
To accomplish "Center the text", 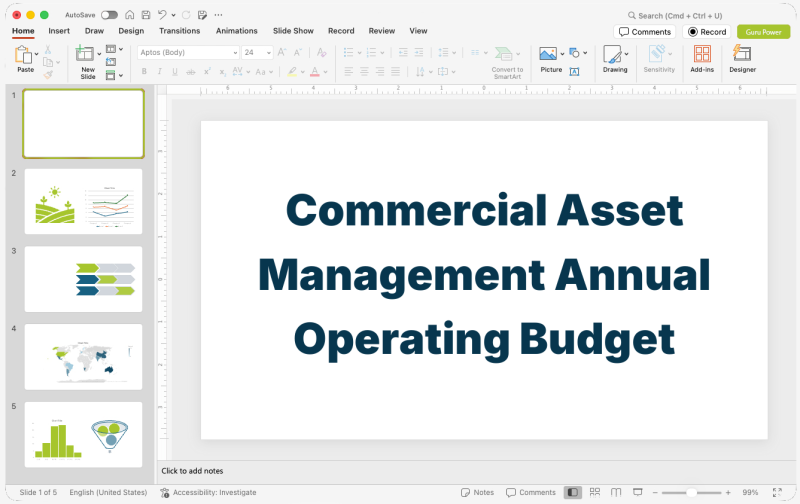I will (364, 72).
